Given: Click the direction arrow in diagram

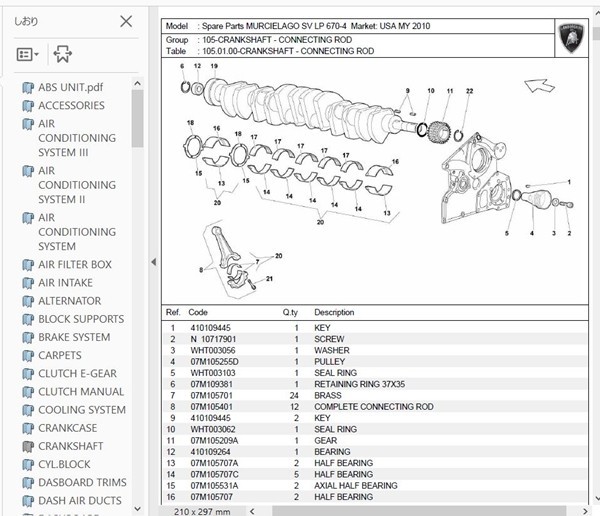Looking at the screenshot, I should tap(539, 86).
